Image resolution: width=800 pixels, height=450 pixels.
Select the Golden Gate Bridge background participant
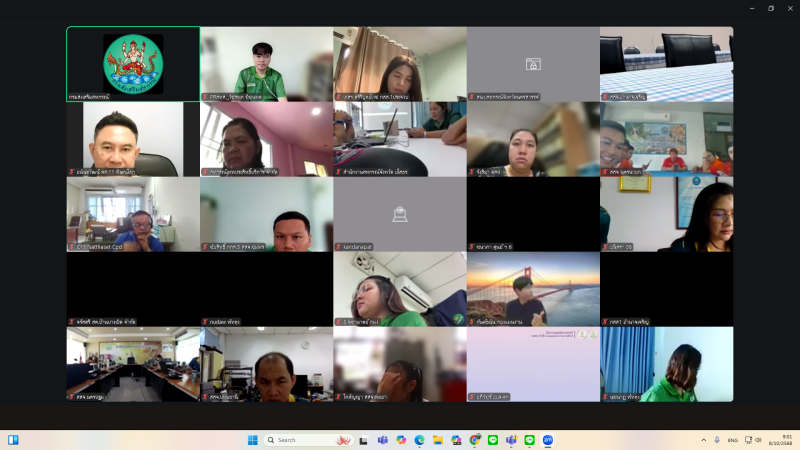(533, 289)
